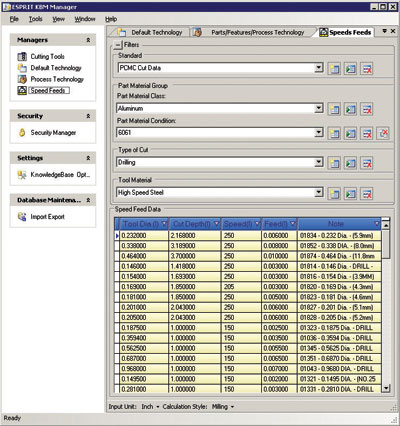Screen dimensions: 400x426
Task: Open Tool Material dropdown showing High Speed Steel
Action: click(x=319, y=192)
